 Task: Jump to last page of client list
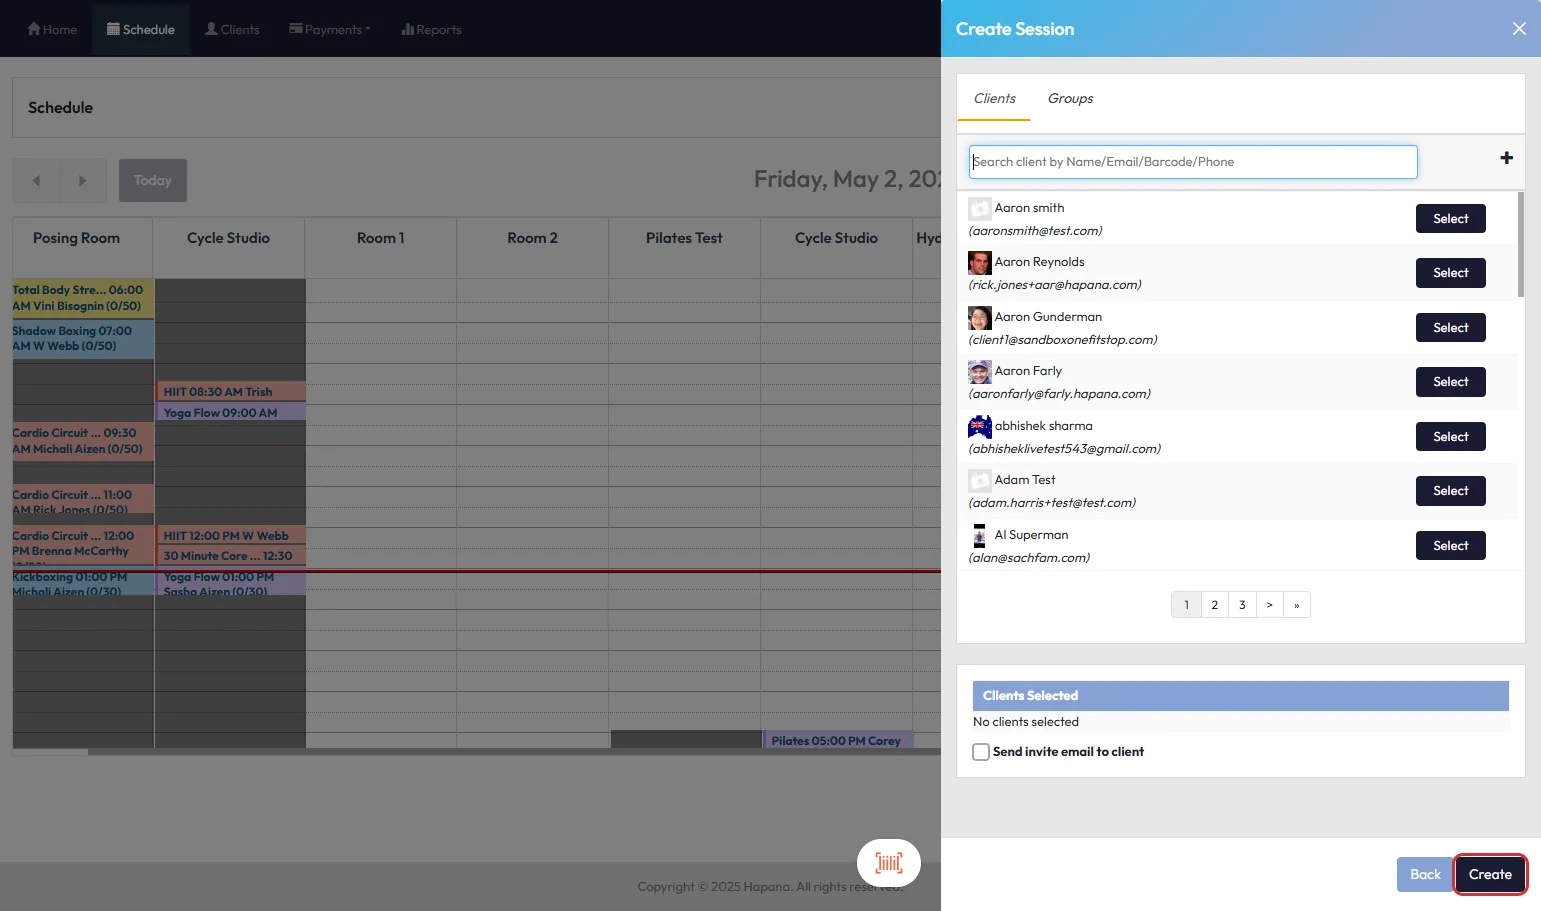point(1296,605)
